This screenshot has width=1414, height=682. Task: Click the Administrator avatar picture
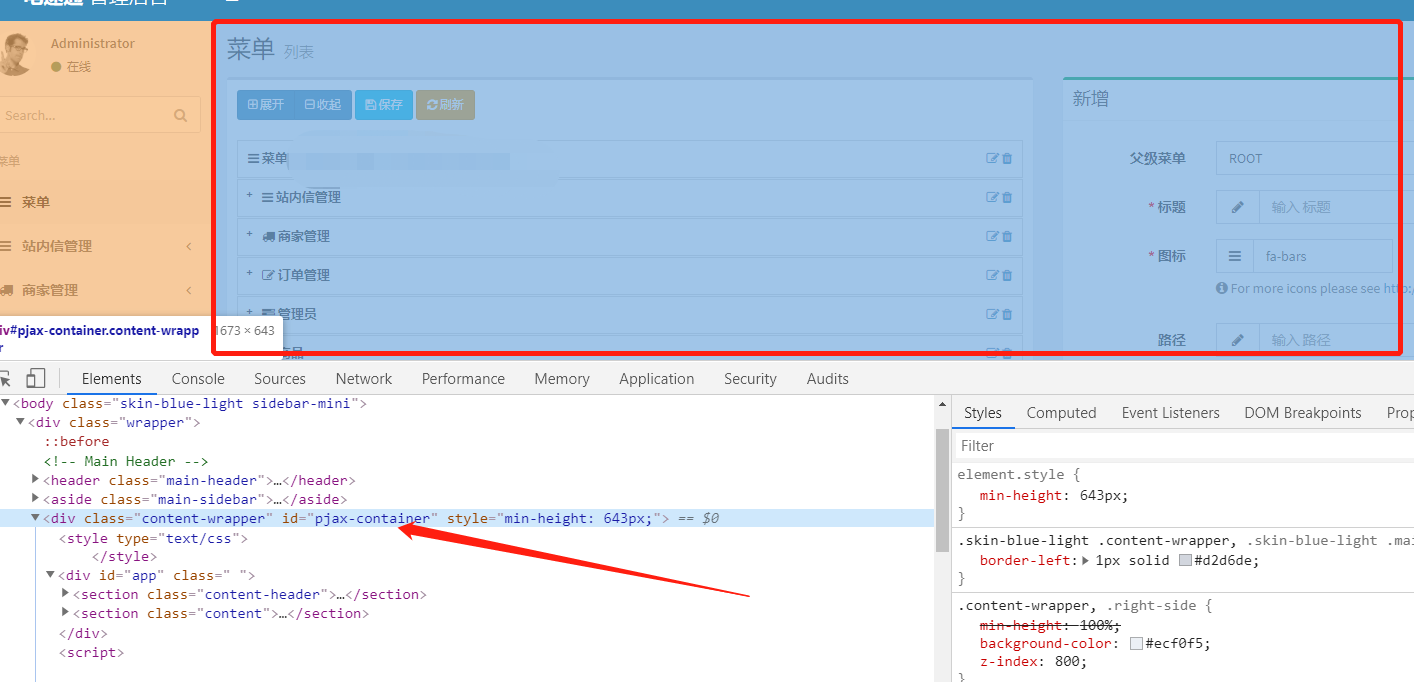click(18, 53)
